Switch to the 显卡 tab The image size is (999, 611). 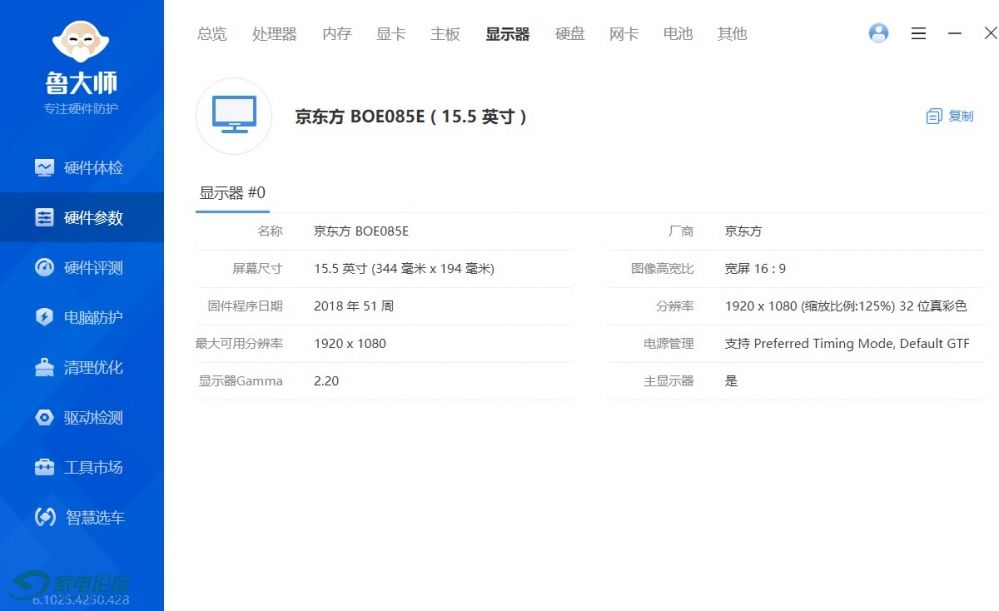click(391, 34)
